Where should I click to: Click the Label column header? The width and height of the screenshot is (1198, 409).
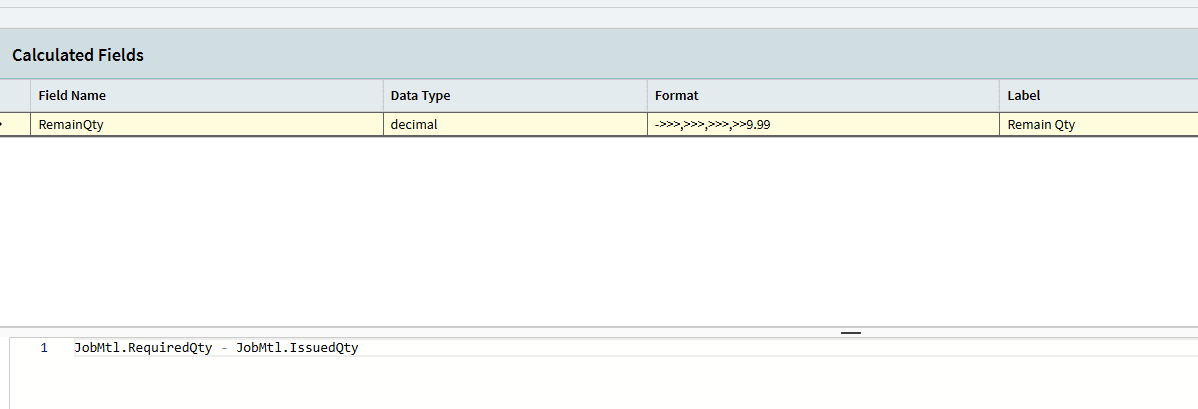pyautogui.click(x=1024, y=96)
